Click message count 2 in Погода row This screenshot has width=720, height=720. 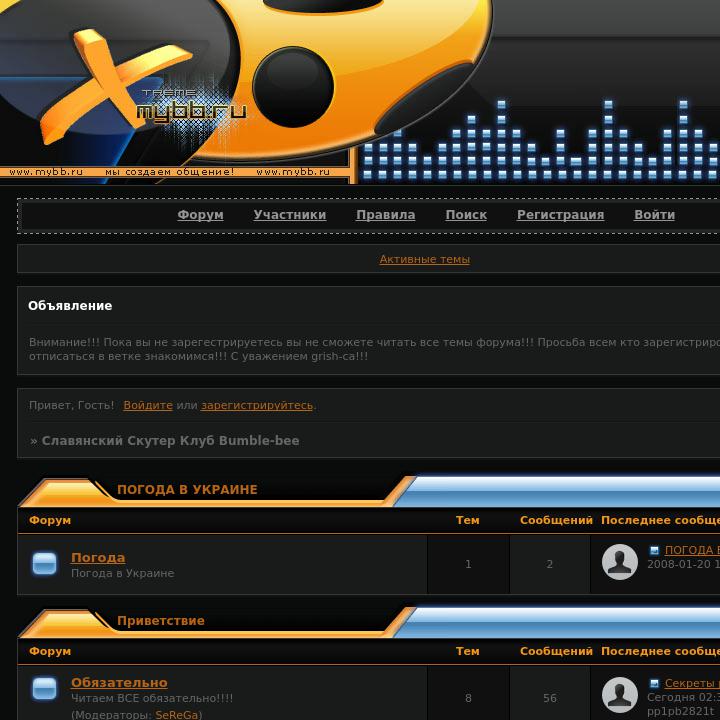pyautogui.click(x=550, y=564)
